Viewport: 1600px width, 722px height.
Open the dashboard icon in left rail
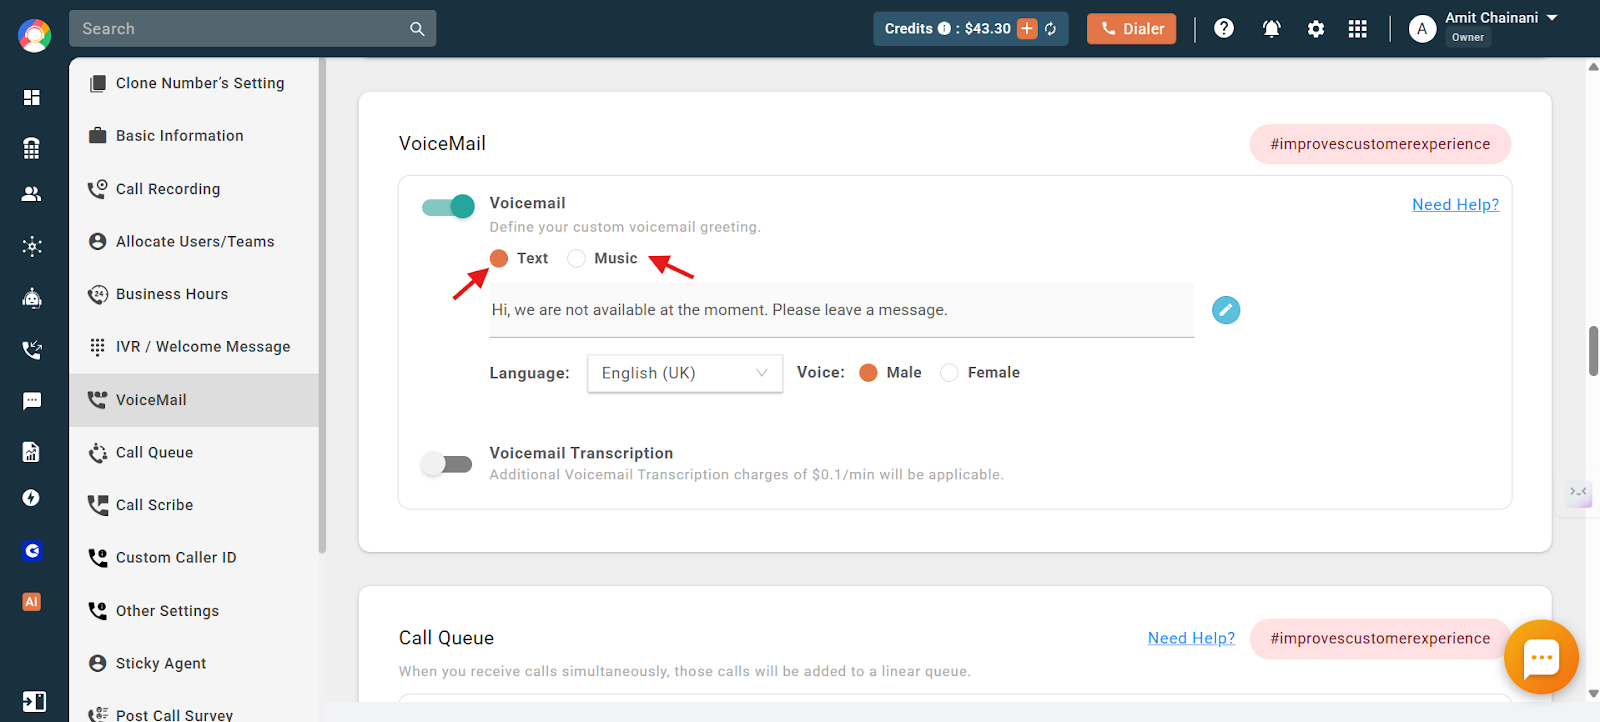(x=32, y=97)
